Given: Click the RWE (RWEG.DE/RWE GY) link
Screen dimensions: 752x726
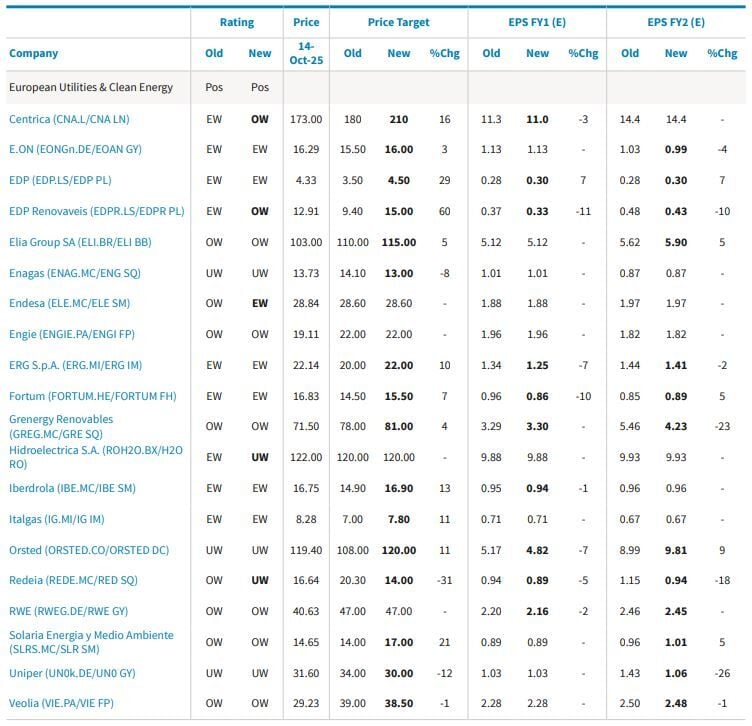Looking at the screenshot, I should (69, 611).
